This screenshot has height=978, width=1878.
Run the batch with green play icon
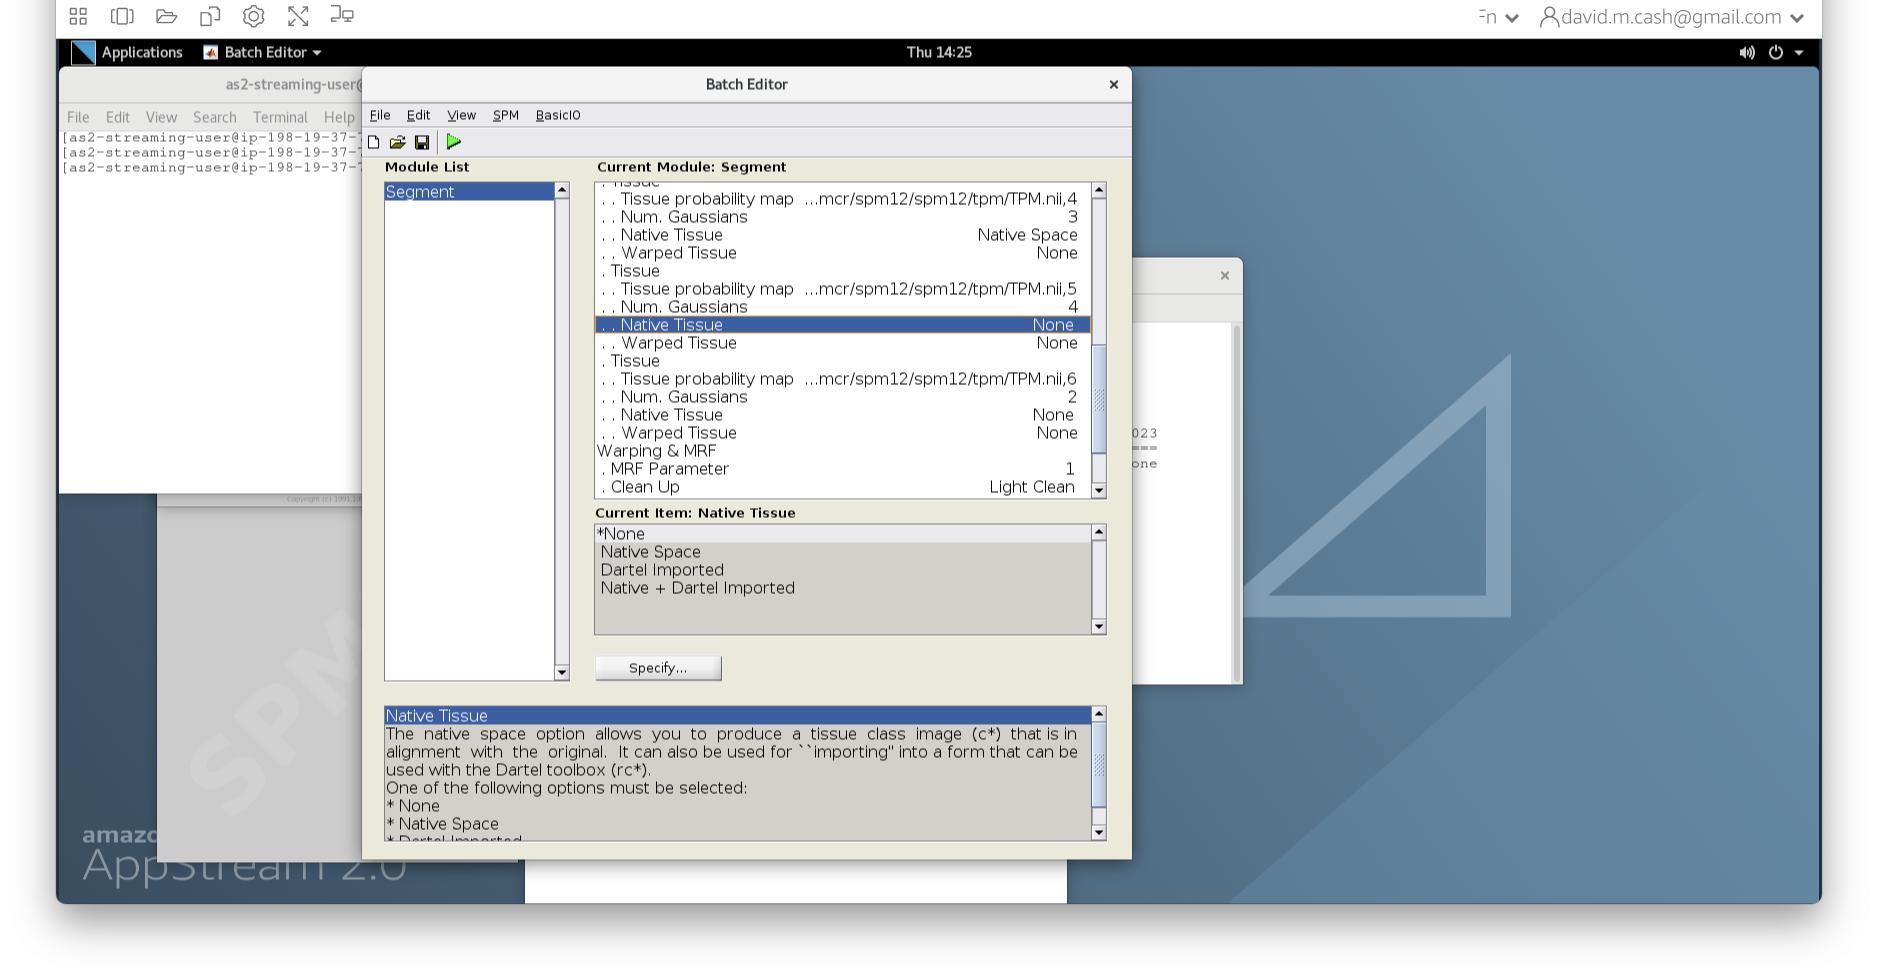454,142
